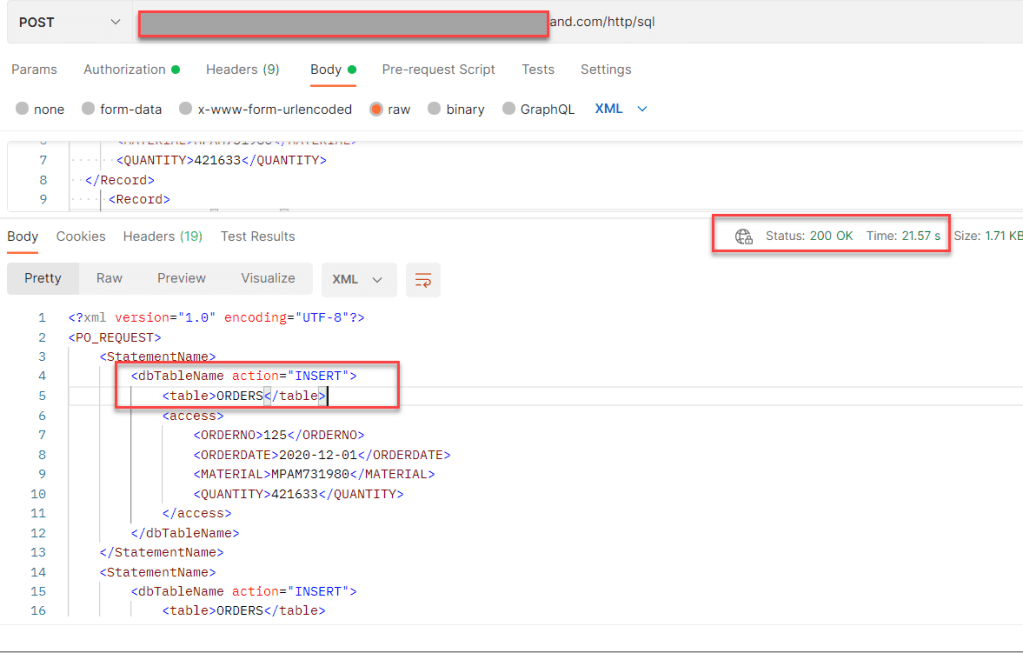Click the Raw response view button
This screenshot has width=1023, height=653.
(x=109, y=279)
